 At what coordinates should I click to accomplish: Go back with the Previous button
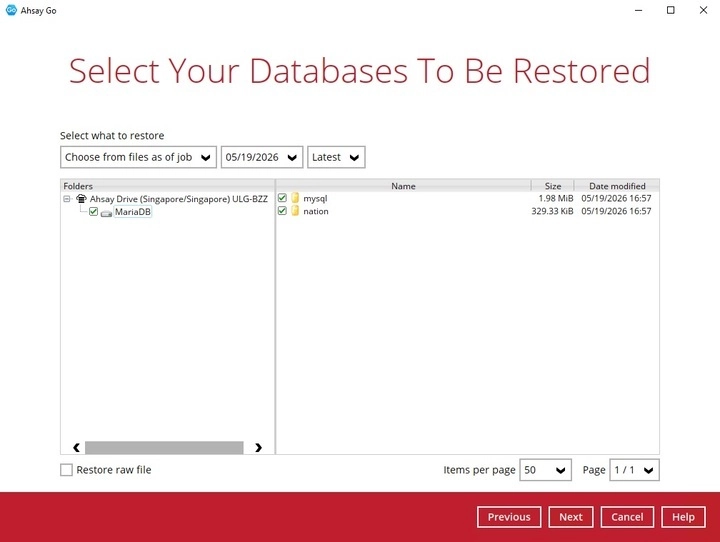[509, 517]
